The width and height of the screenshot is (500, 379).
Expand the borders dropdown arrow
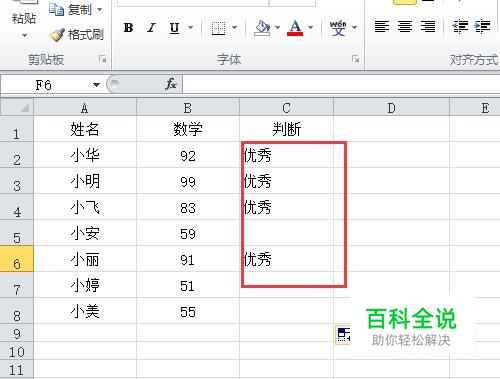pyautogui.click(x=234, y=28)
